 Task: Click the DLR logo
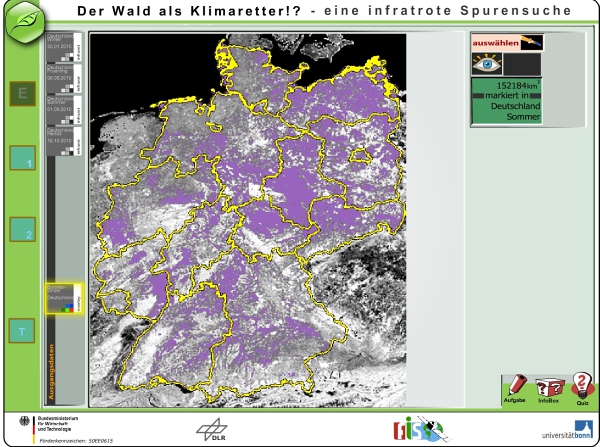[x=212, y=429]
